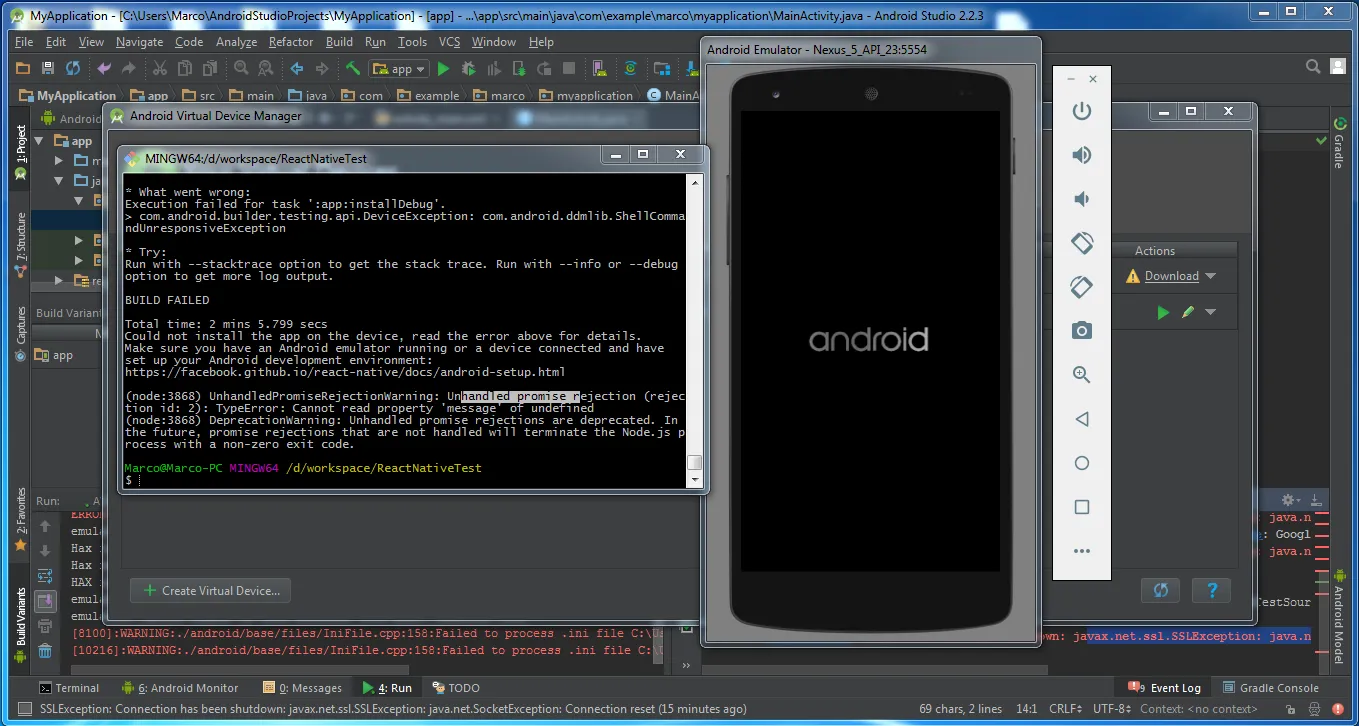
Task: Rotate the emulator right
Action: point(1081,287)
